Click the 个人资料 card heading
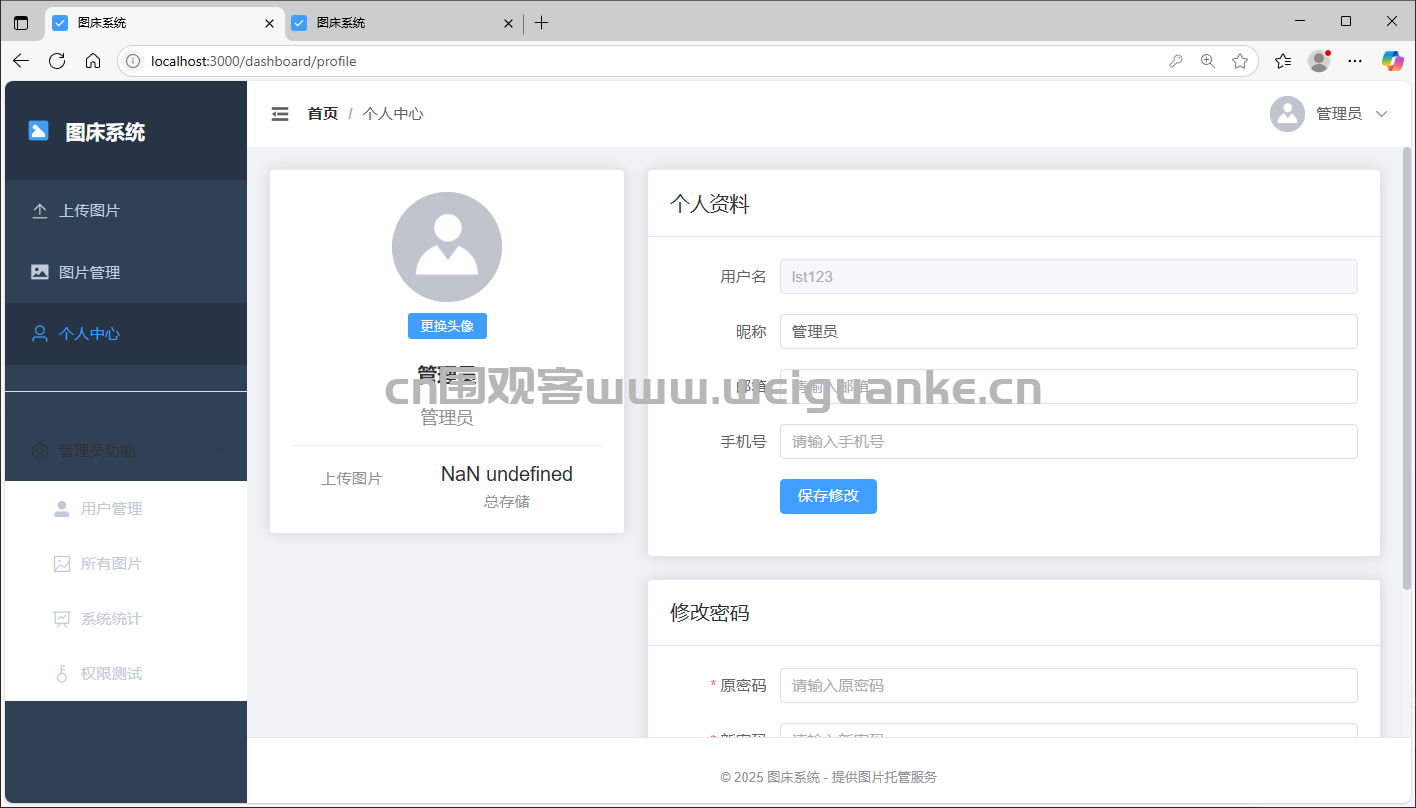This screenshot has height=808, width=1416. point(710,204)
